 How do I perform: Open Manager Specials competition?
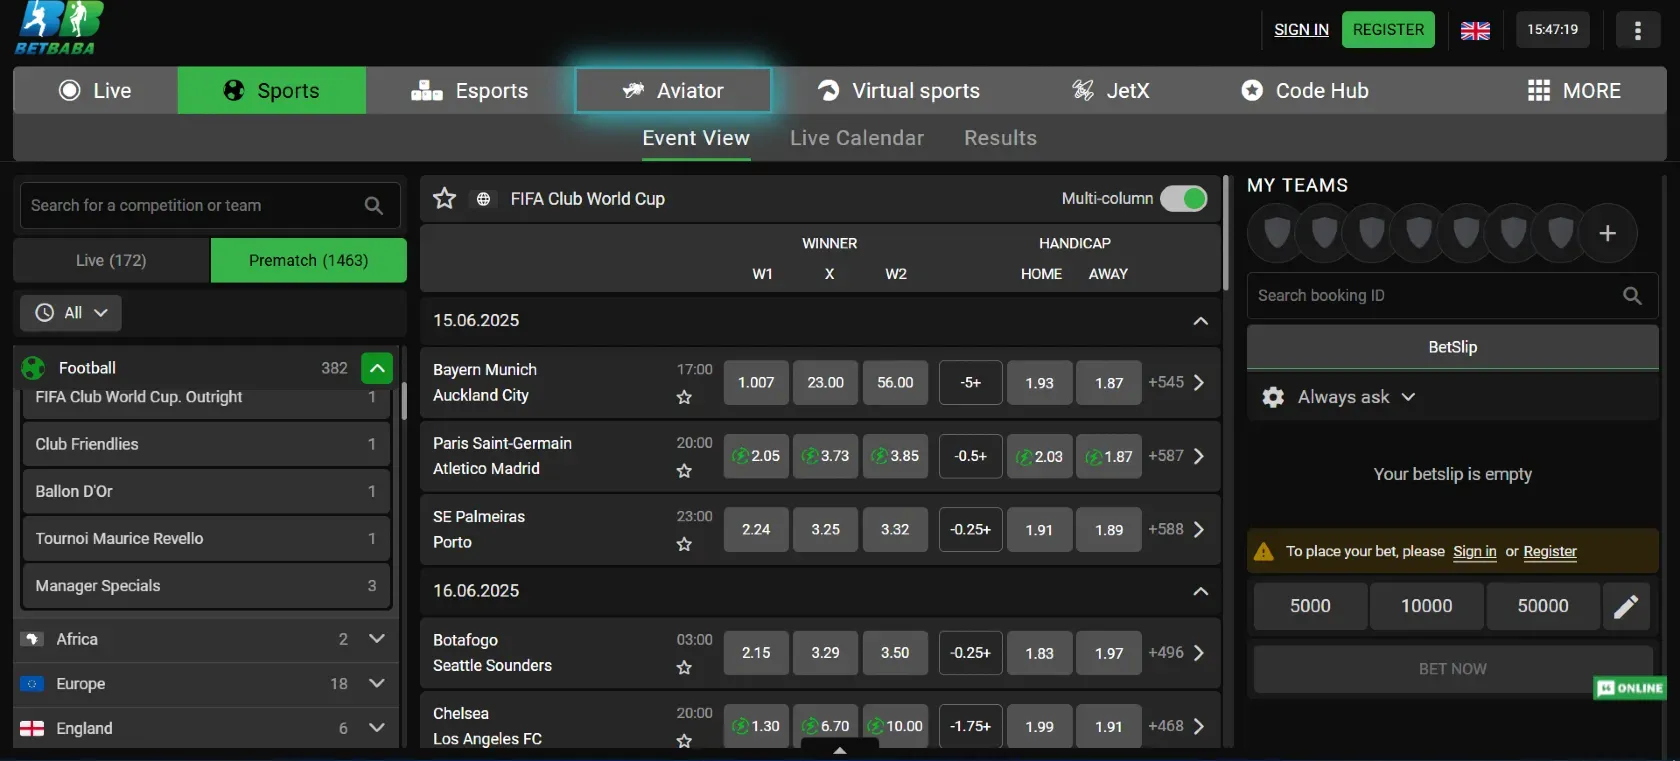click(206, 586)
